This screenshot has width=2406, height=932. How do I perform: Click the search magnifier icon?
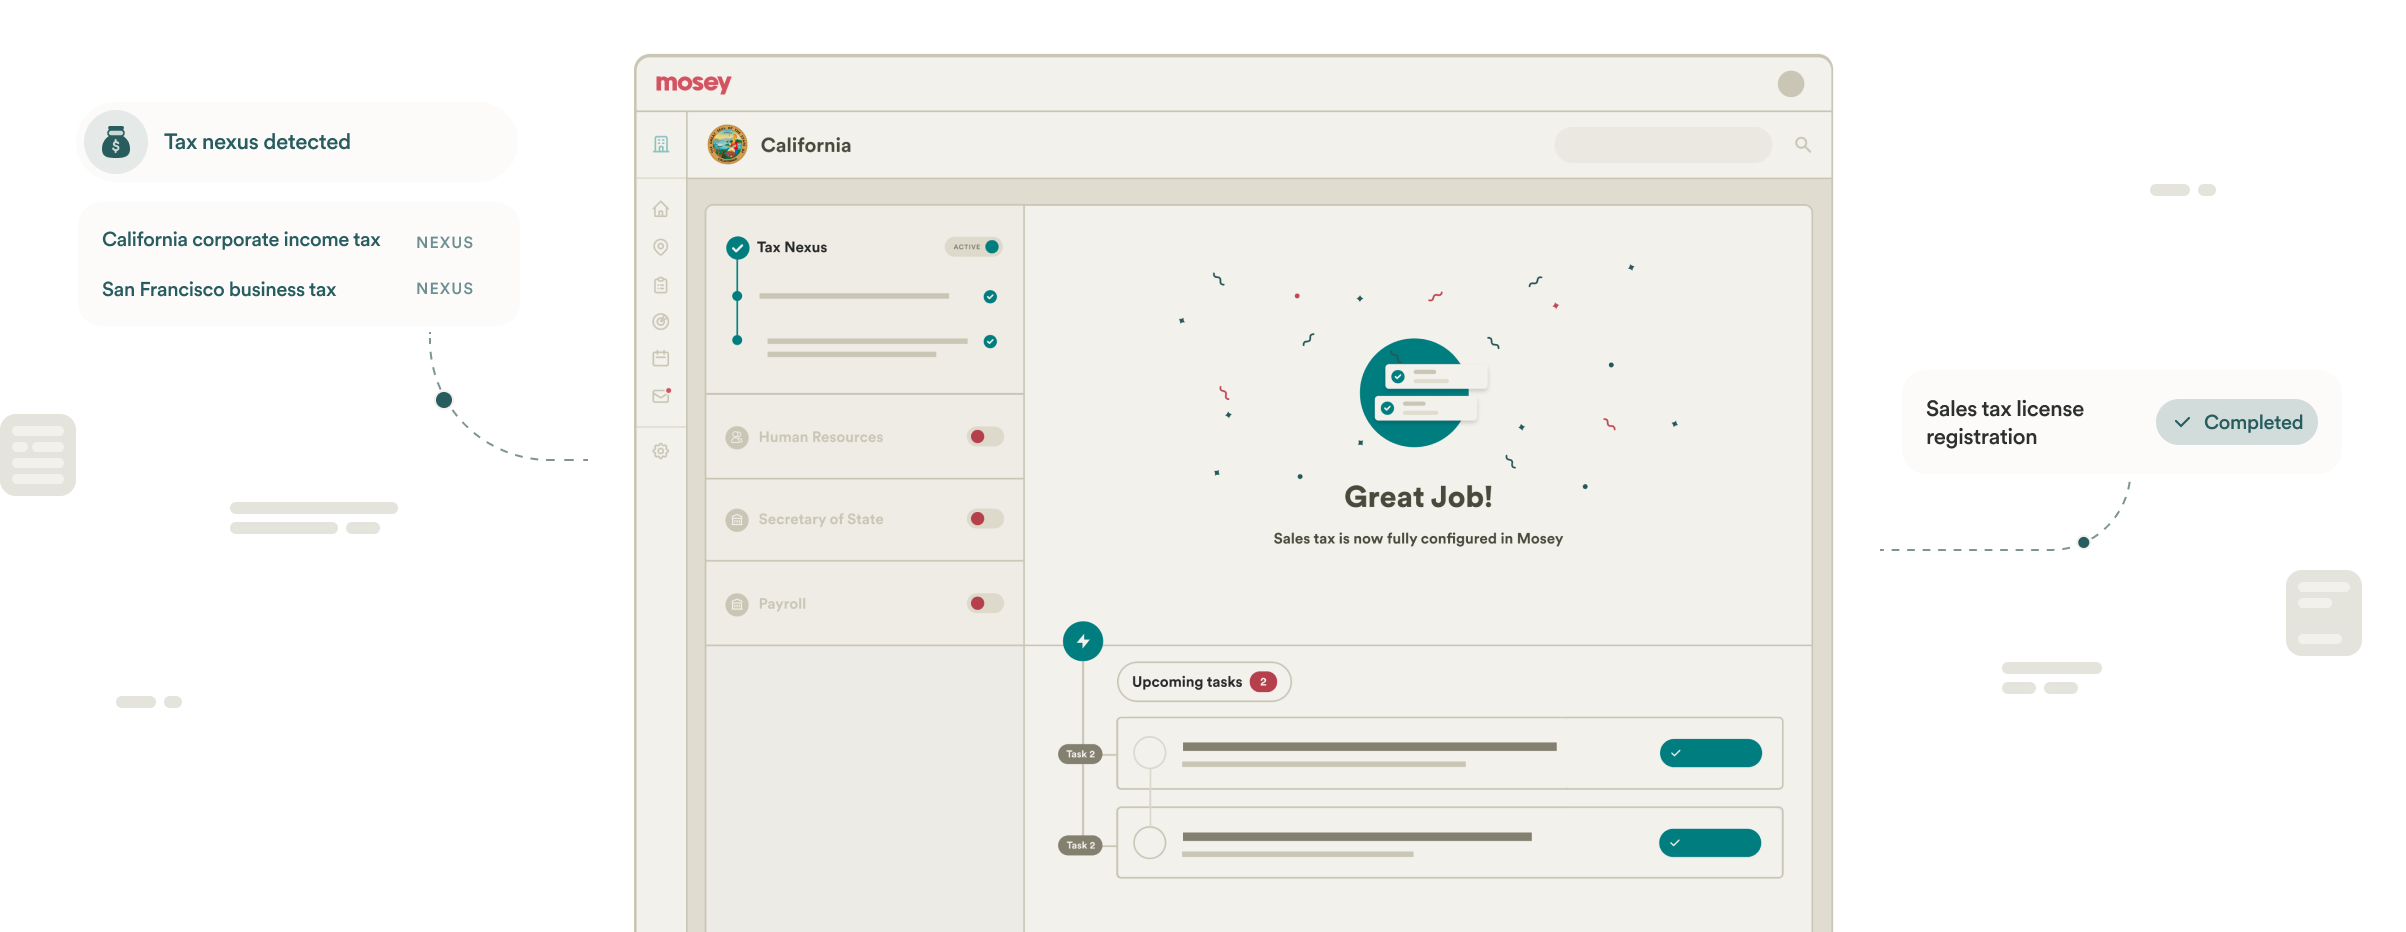[x=1802, y=145]
